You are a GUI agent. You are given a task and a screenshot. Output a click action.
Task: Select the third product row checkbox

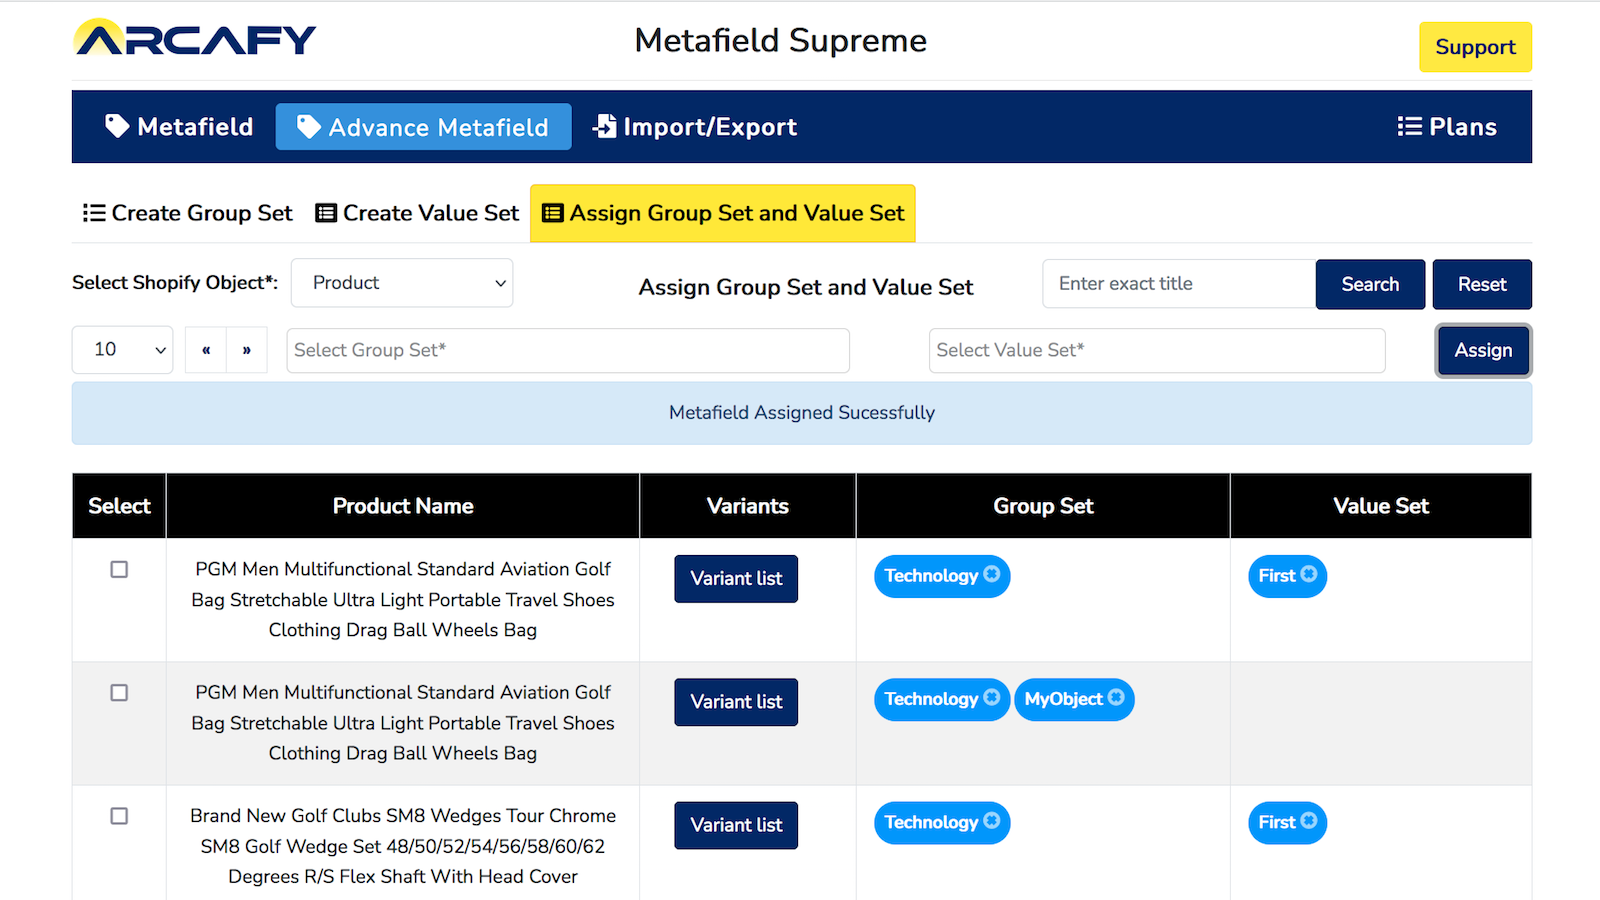click(x=119, y=816)
